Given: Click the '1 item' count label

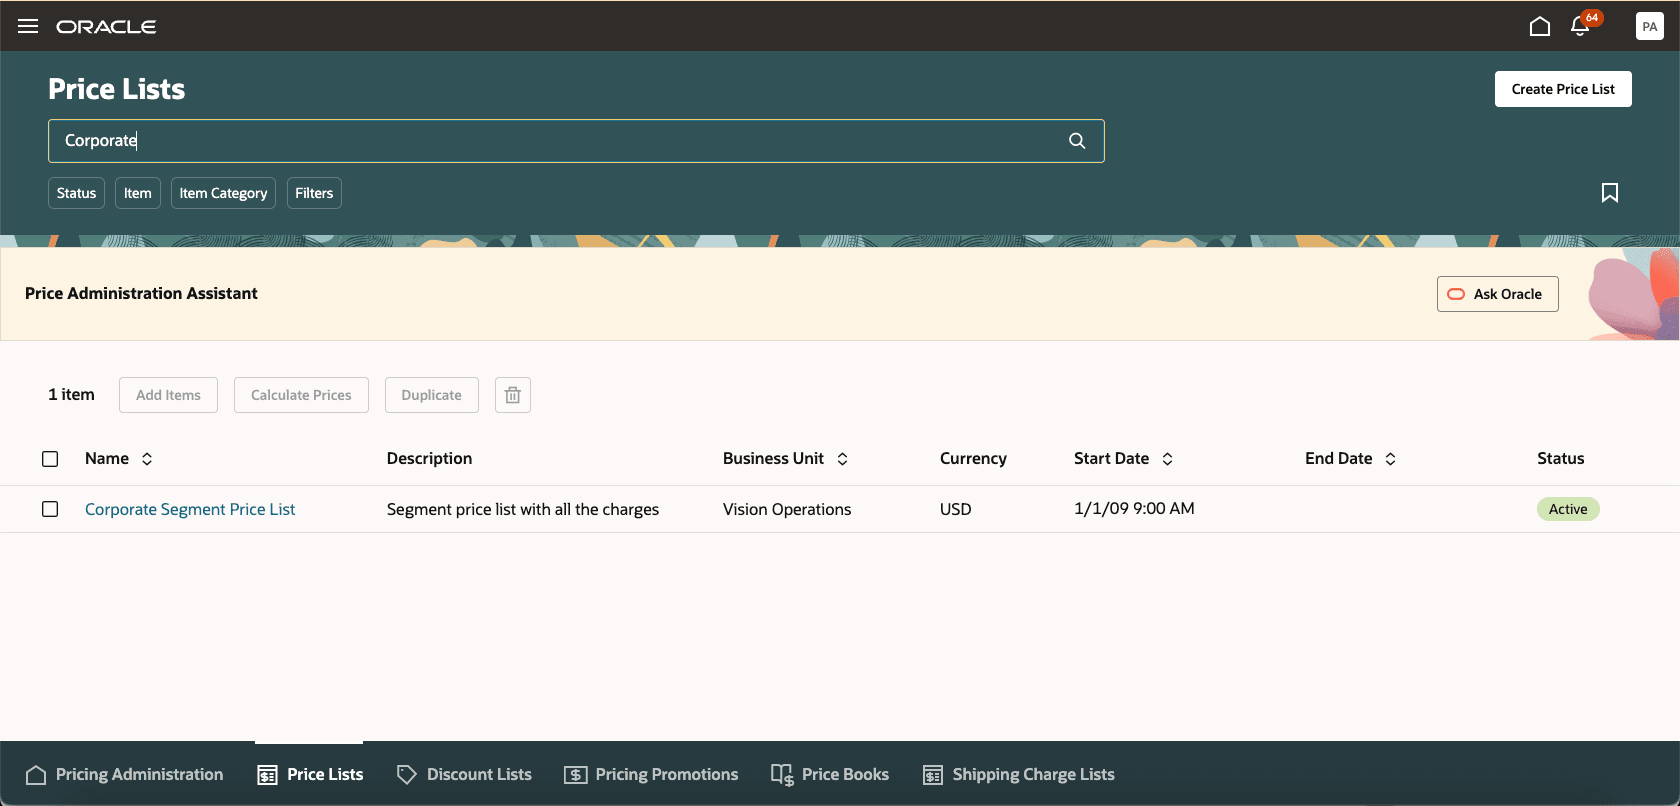Looking at the screenshot, I should (x=71, y=395).
